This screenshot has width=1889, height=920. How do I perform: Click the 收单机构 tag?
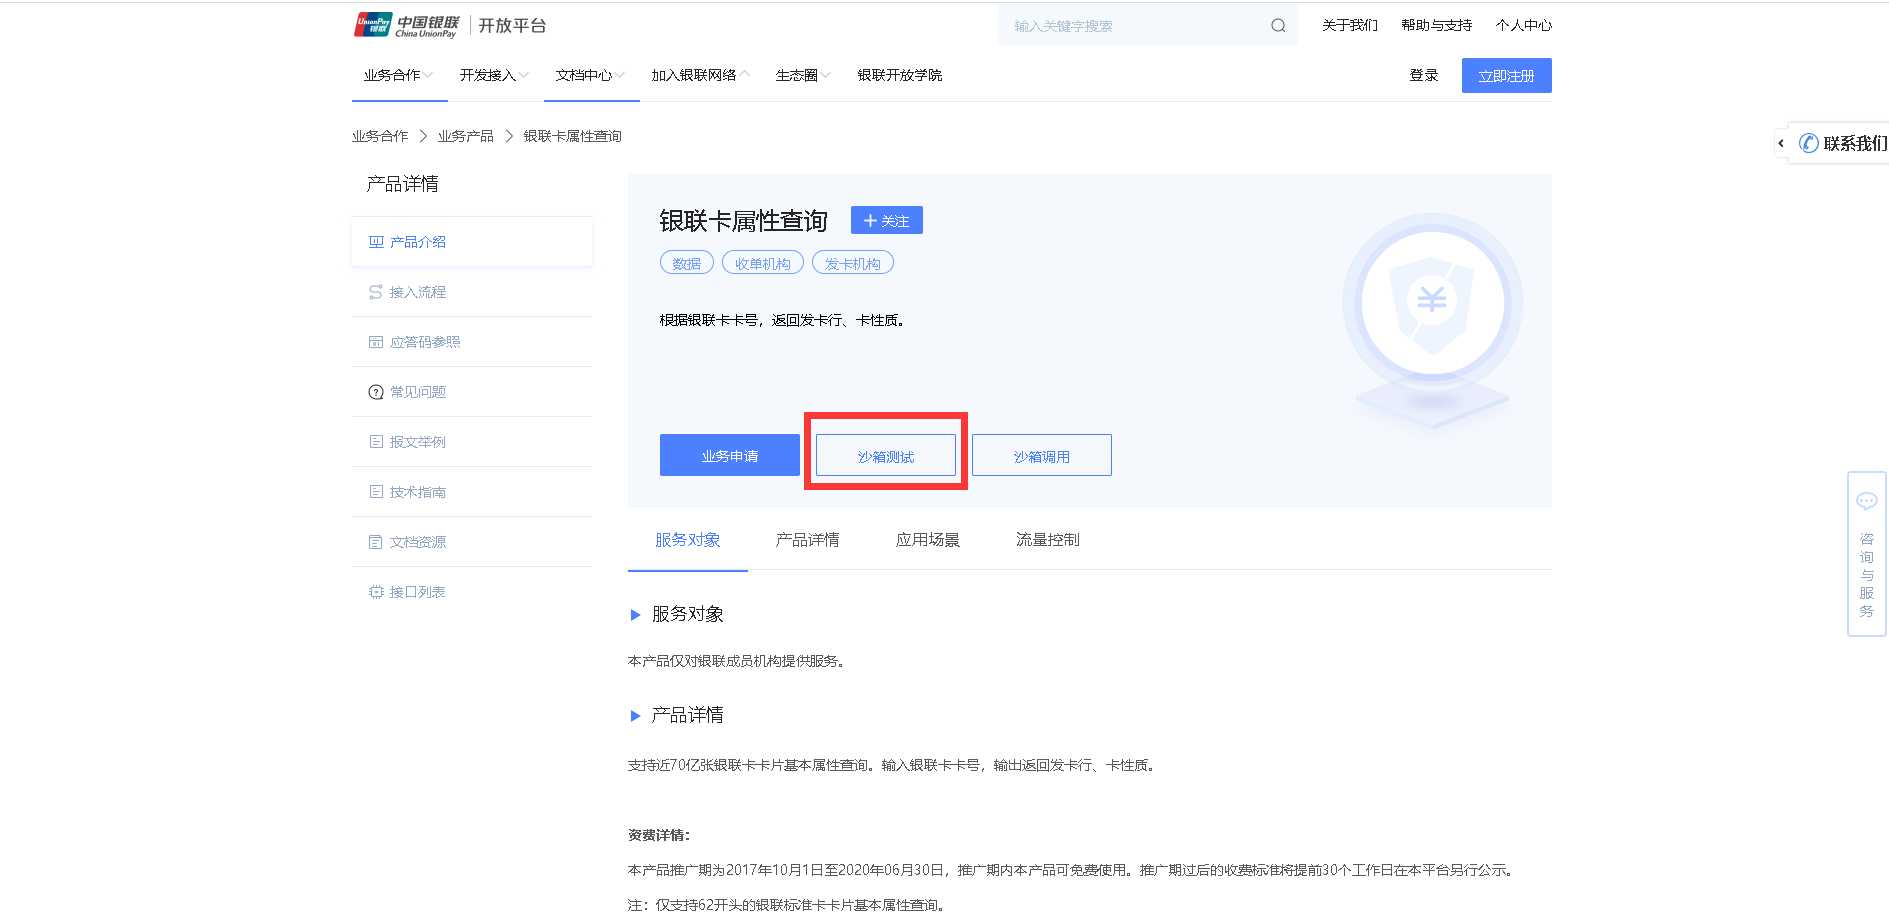(763, 263)
